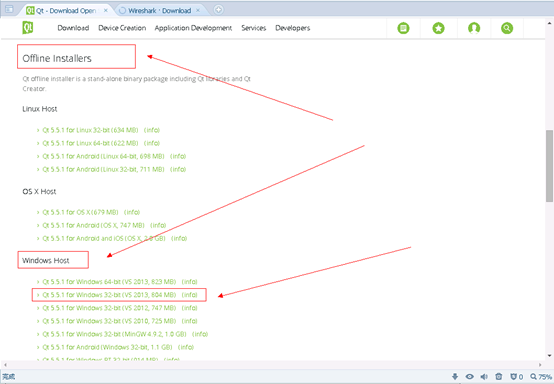Download Qt 5.5.1 for Linux 64-bit
Image resolution: width=554 pixels, height=384 pixels.
pos(90,143)
